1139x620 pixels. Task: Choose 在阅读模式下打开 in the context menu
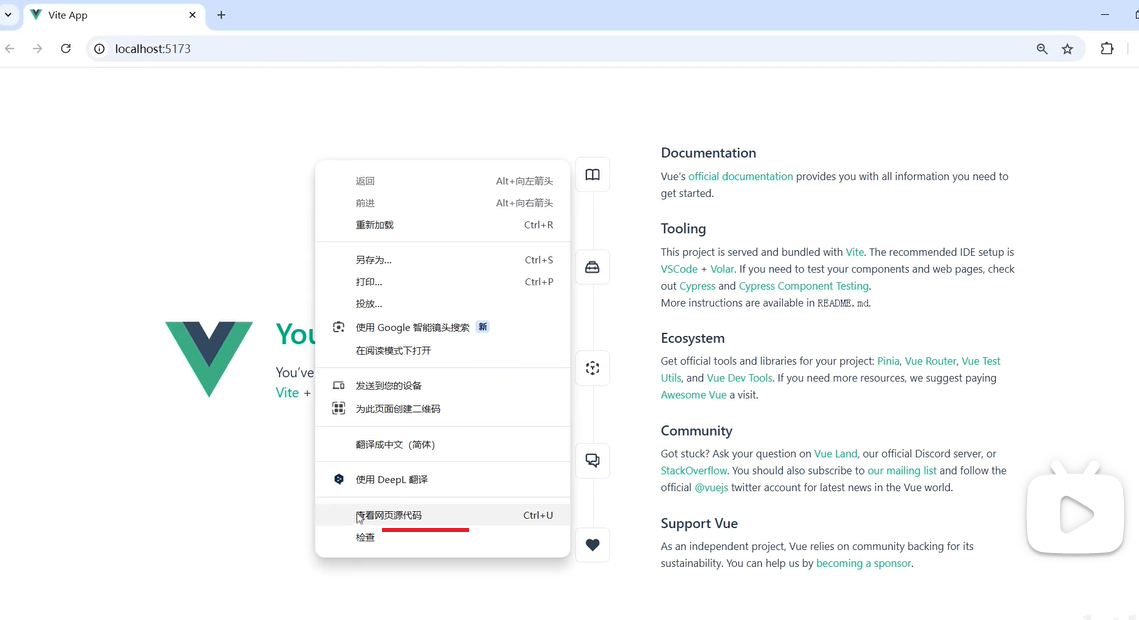pyautogui.click(x=442, y=351)
